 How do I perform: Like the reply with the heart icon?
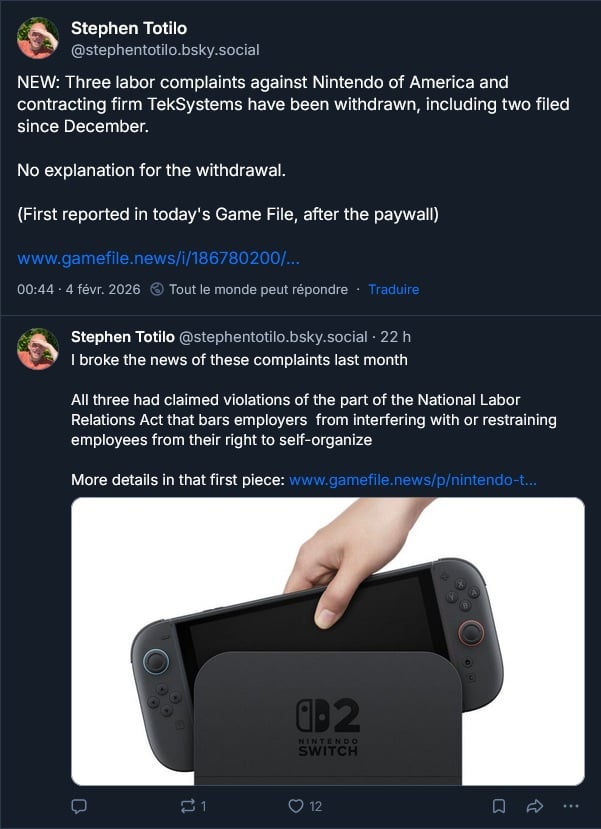click(295, 806)
